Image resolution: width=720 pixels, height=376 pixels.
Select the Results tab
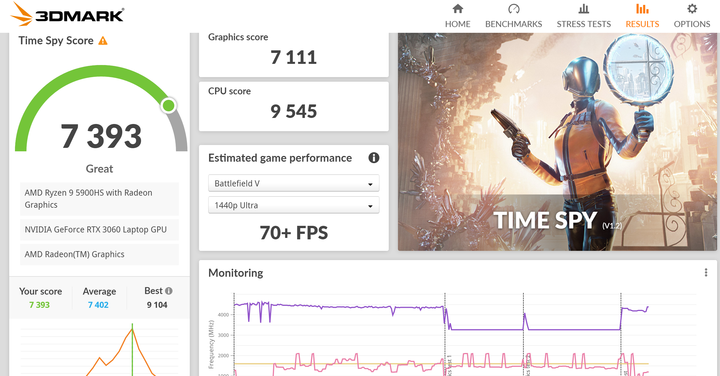point(642,16)
